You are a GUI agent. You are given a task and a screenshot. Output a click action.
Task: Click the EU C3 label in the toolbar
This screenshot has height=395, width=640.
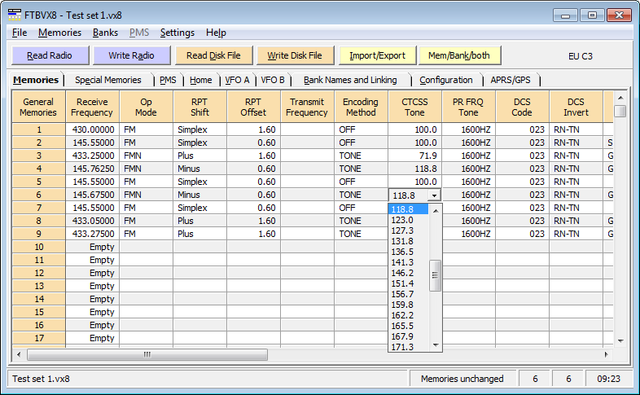[580, 56]
